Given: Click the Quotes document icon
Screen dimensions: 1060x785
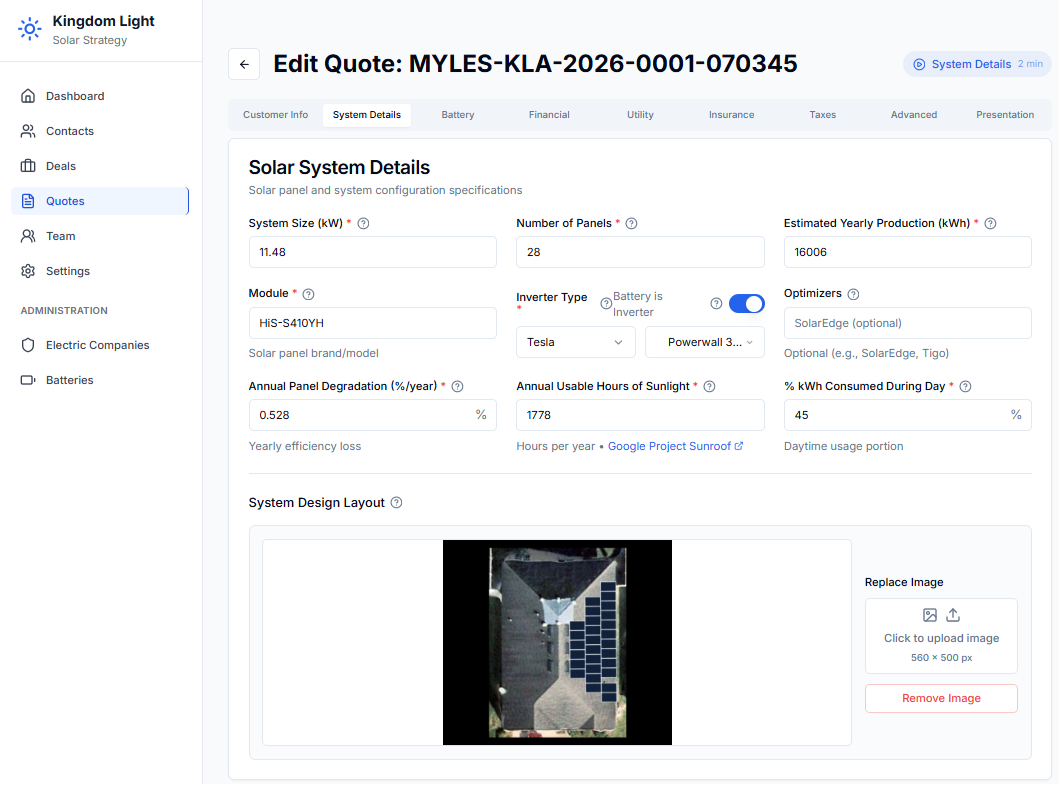Looking at the screenshot, I should [x=28, y=201].
